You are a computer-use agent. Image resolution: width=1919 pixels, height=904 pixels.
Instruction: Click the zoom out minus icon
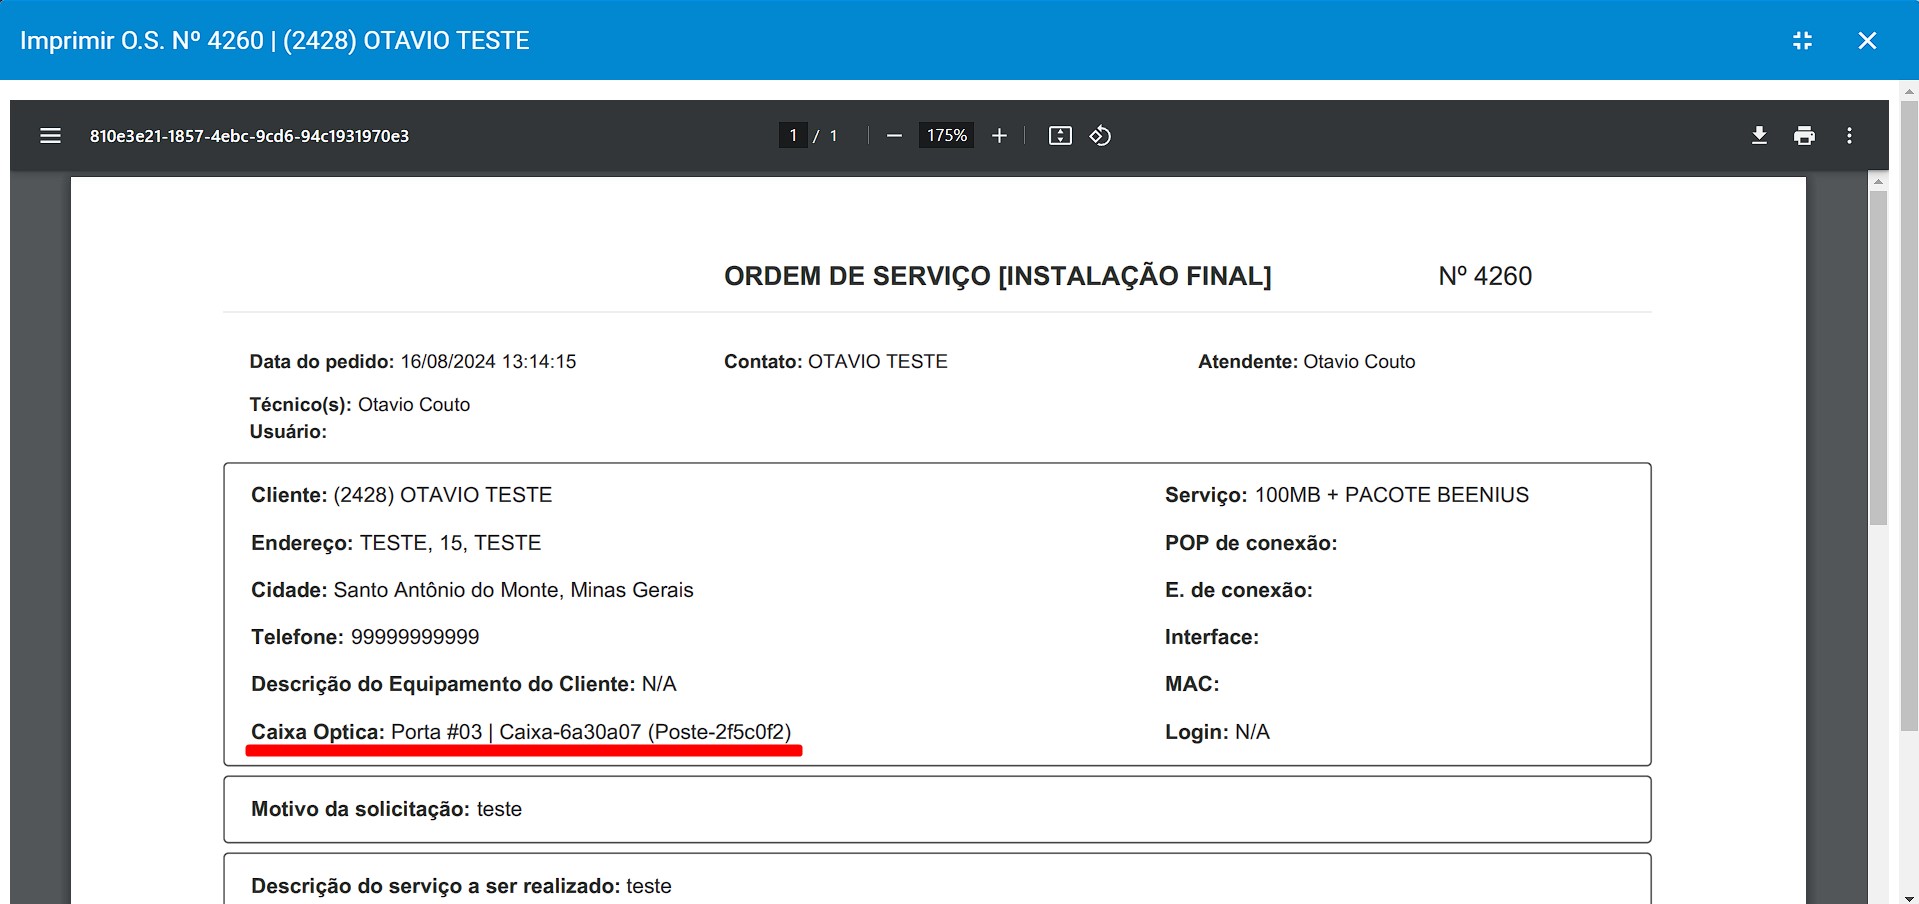894,136
